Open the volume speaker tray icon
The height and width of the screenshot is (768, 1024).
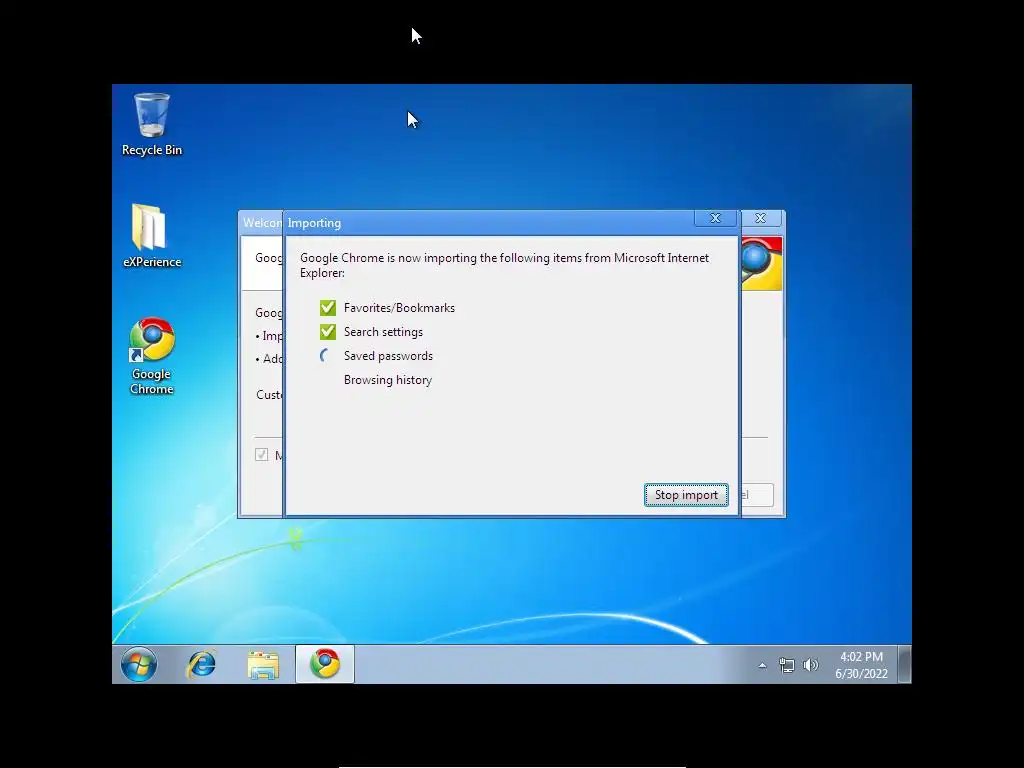[x=810, y=665]
